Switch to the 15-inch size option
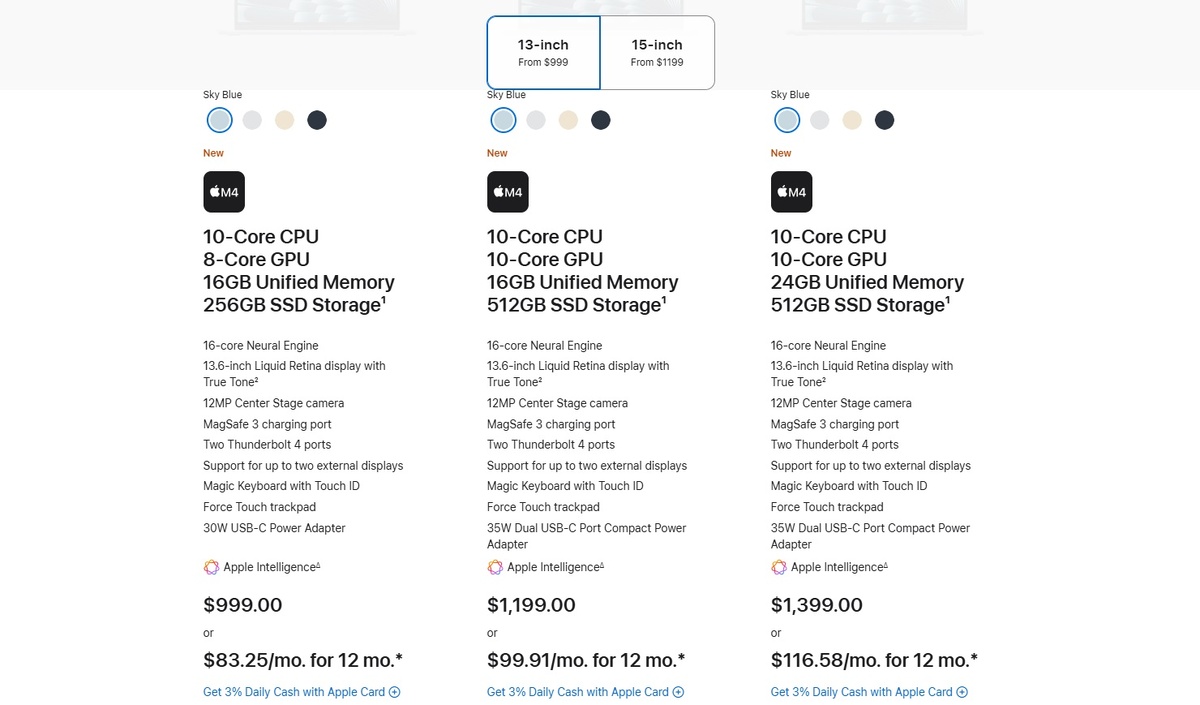1200x705 pixels. pyautogui.click(x=657, y=53)
